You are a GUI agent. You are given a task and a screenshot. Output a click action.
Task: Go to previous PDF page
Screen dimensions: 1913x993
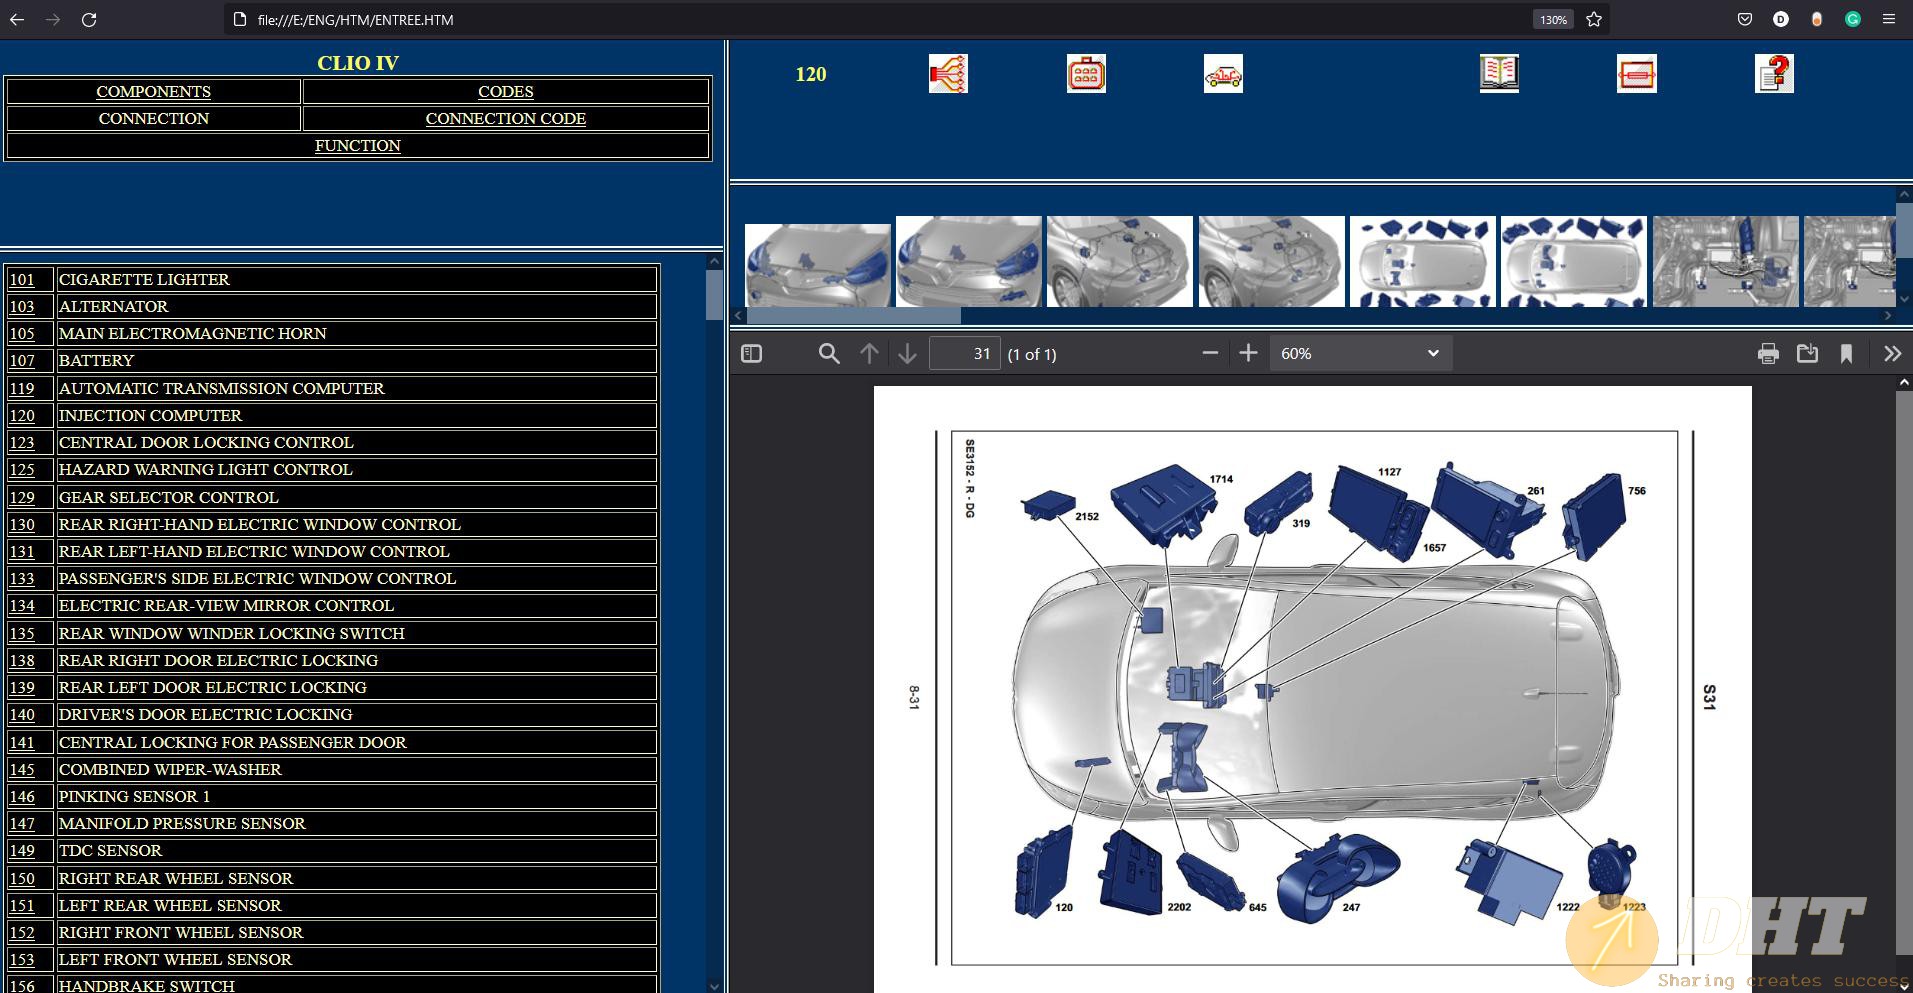(869, 354)
